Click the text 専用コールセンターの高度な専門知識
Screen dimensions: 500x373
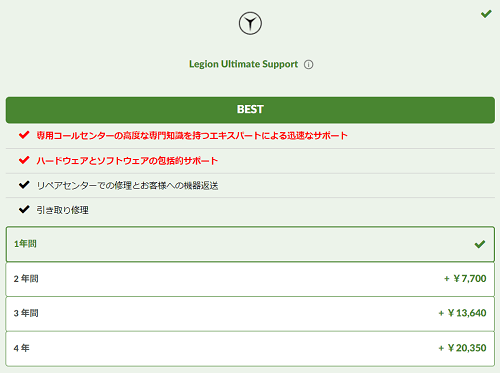[110, 136]
